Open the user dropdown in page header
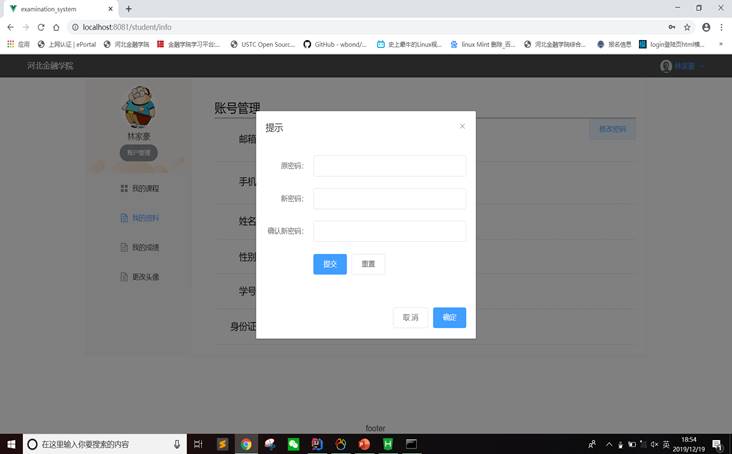732x454 pixels. [682, 66]
